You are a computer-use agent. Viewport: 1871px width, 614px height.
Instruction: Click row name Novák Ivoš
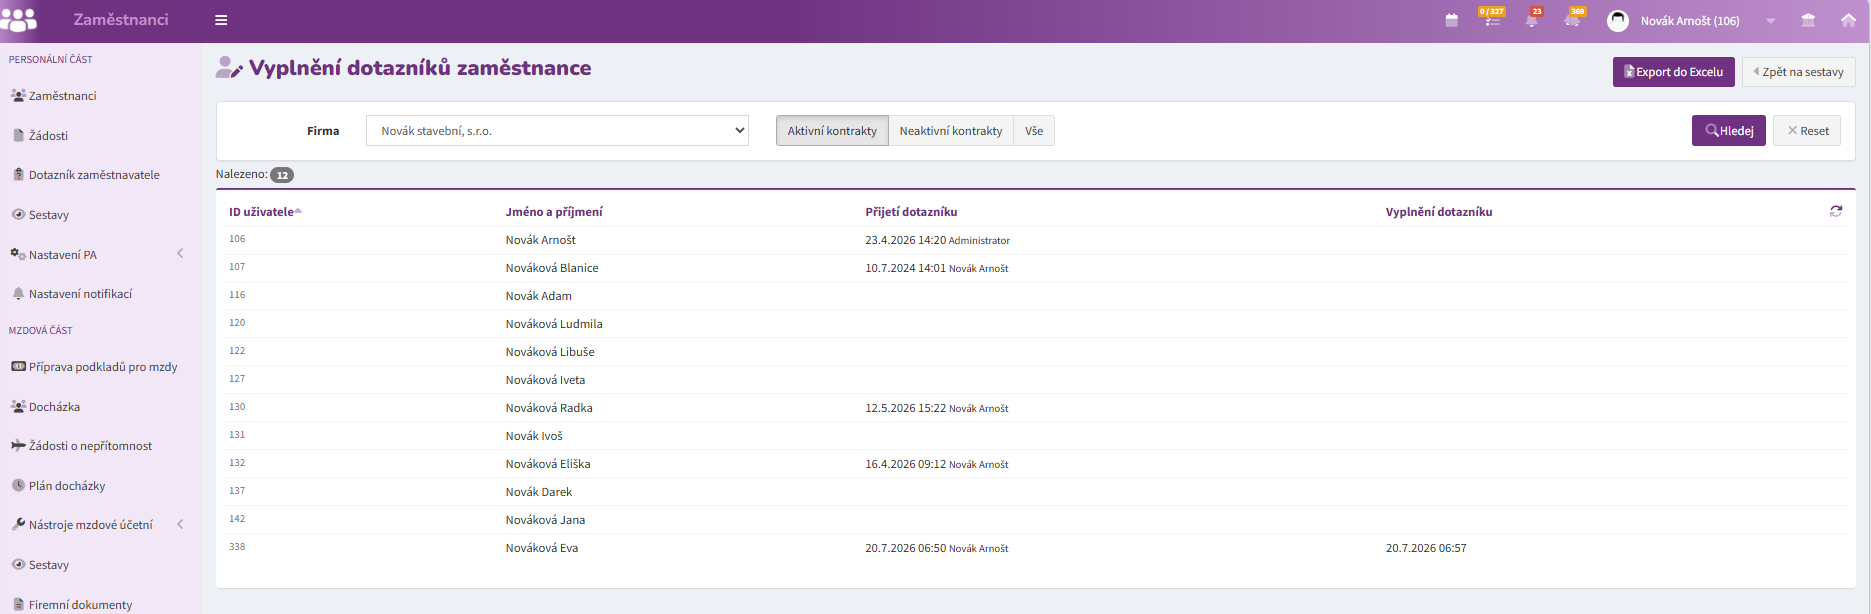point(534,436)
